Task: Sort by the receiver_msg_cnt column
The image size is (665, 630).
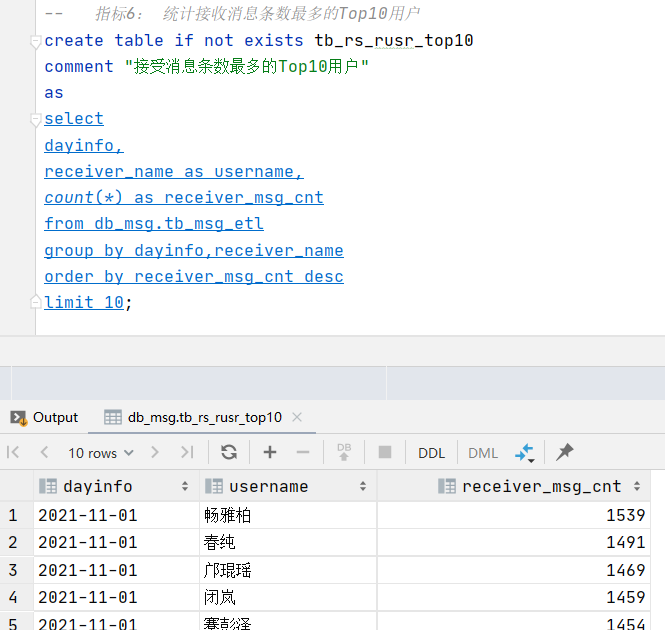Action: click(637, 486)
